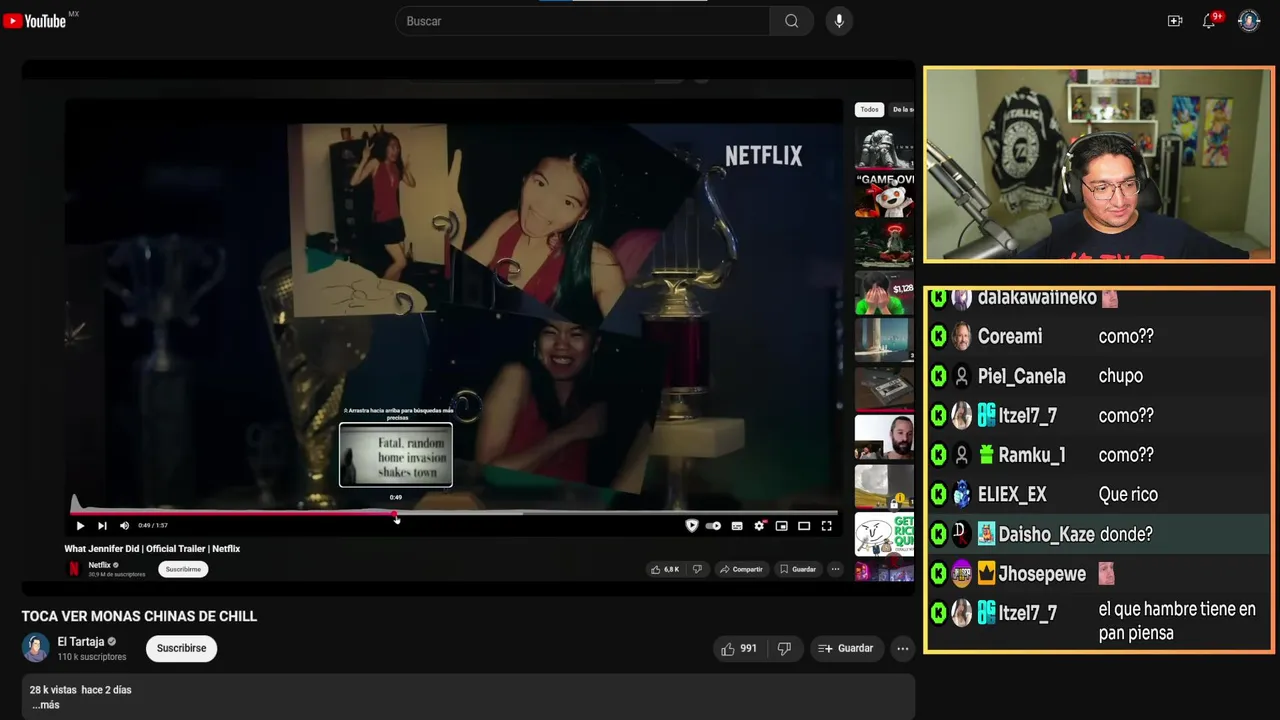Open the Netflix channel avatar
The image size is (1280, 720).
point(74,569)
